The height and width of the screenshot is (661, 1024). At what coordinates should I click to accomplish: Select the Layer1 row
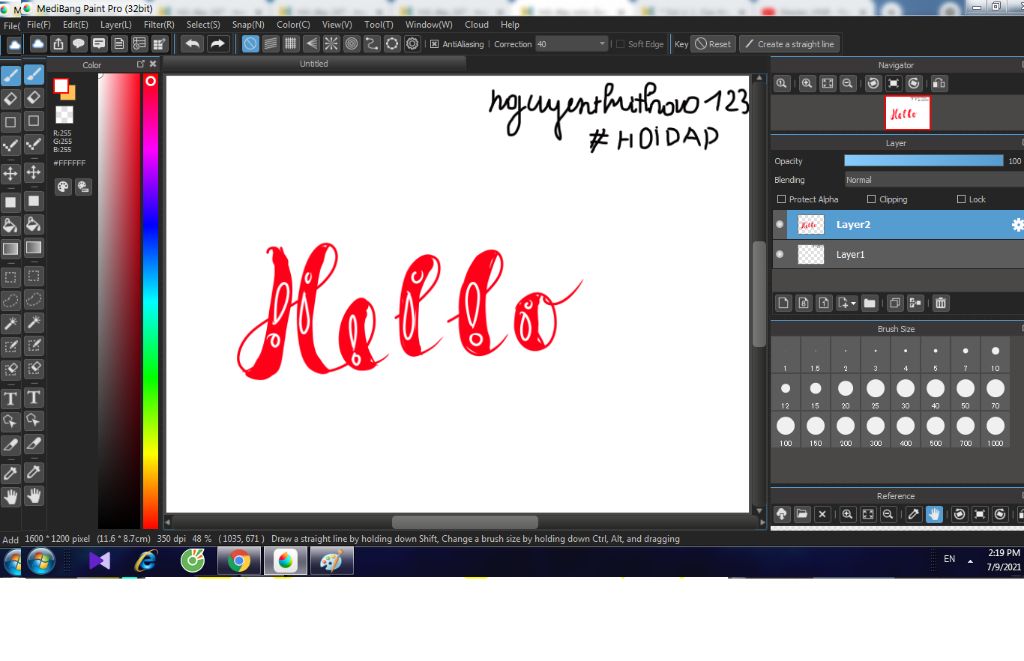pyautogui.click(x=899, y=254)
